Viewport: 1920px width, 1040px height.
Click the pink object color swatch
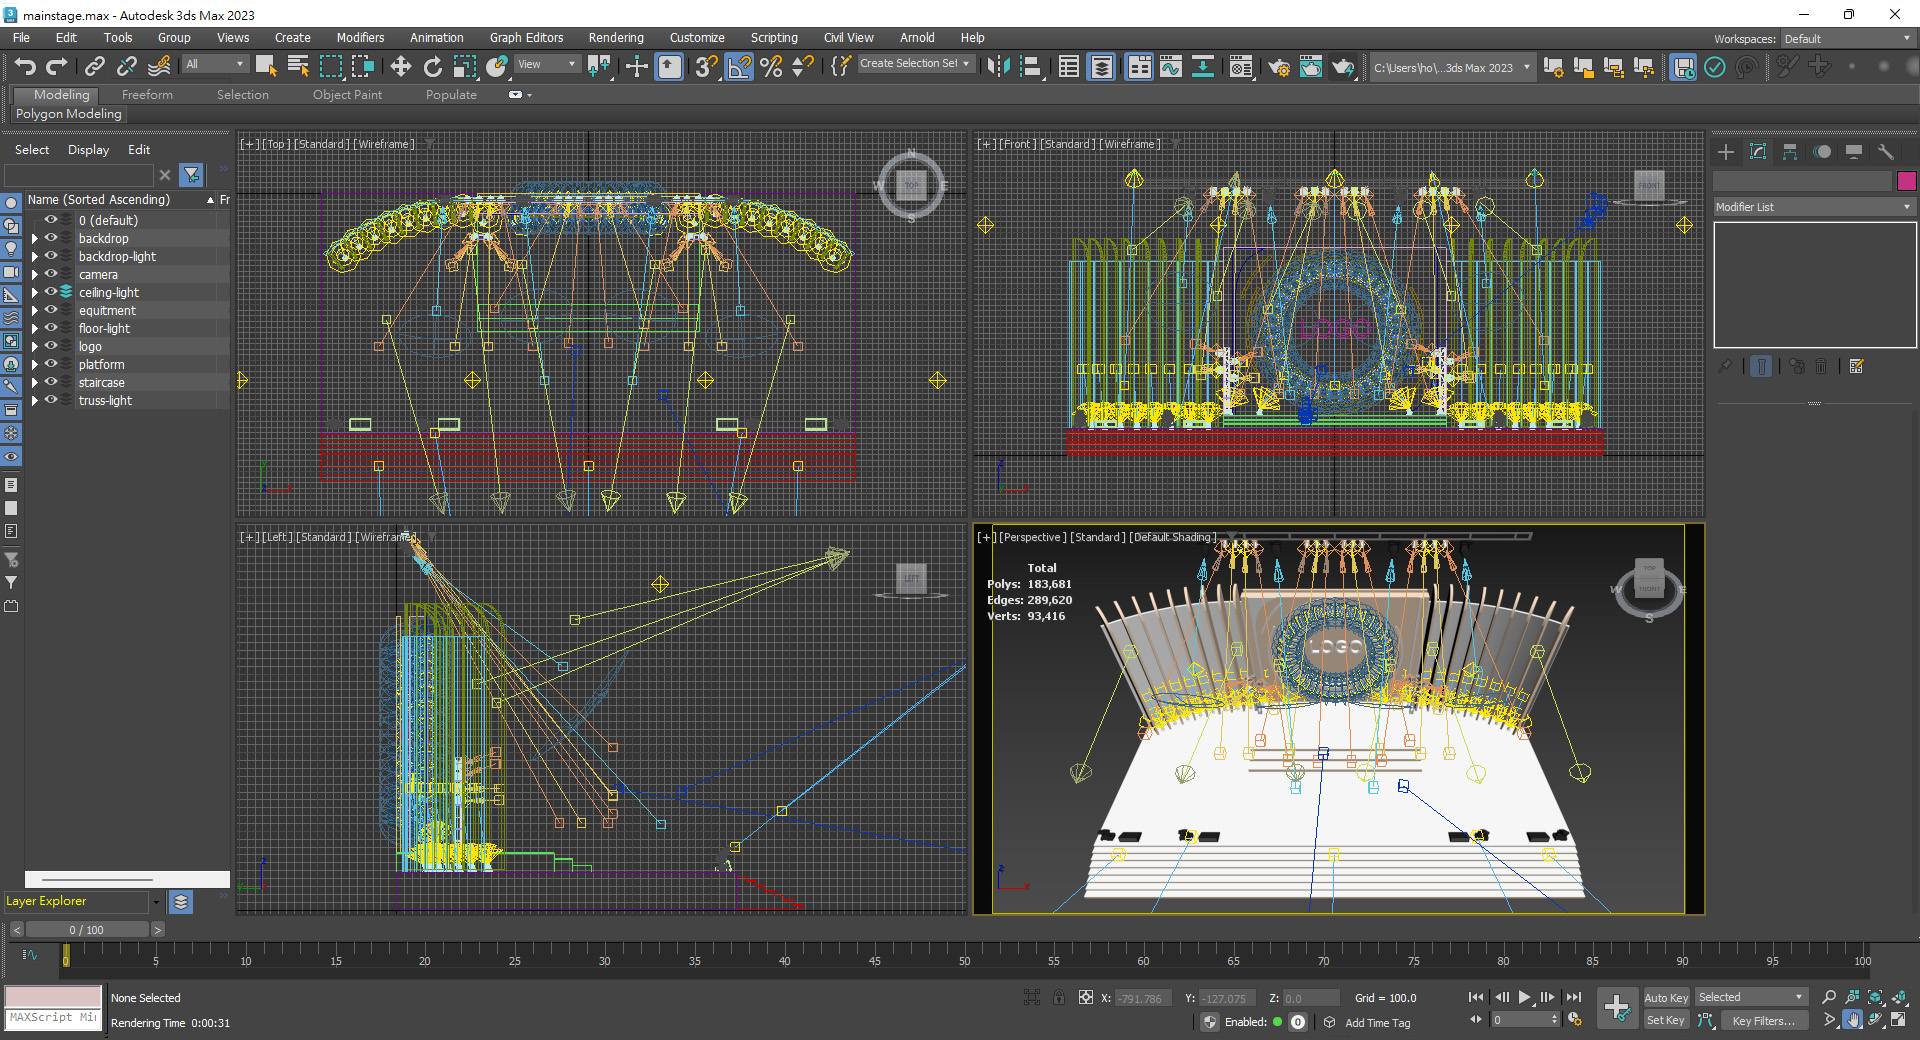point(1906,181)
